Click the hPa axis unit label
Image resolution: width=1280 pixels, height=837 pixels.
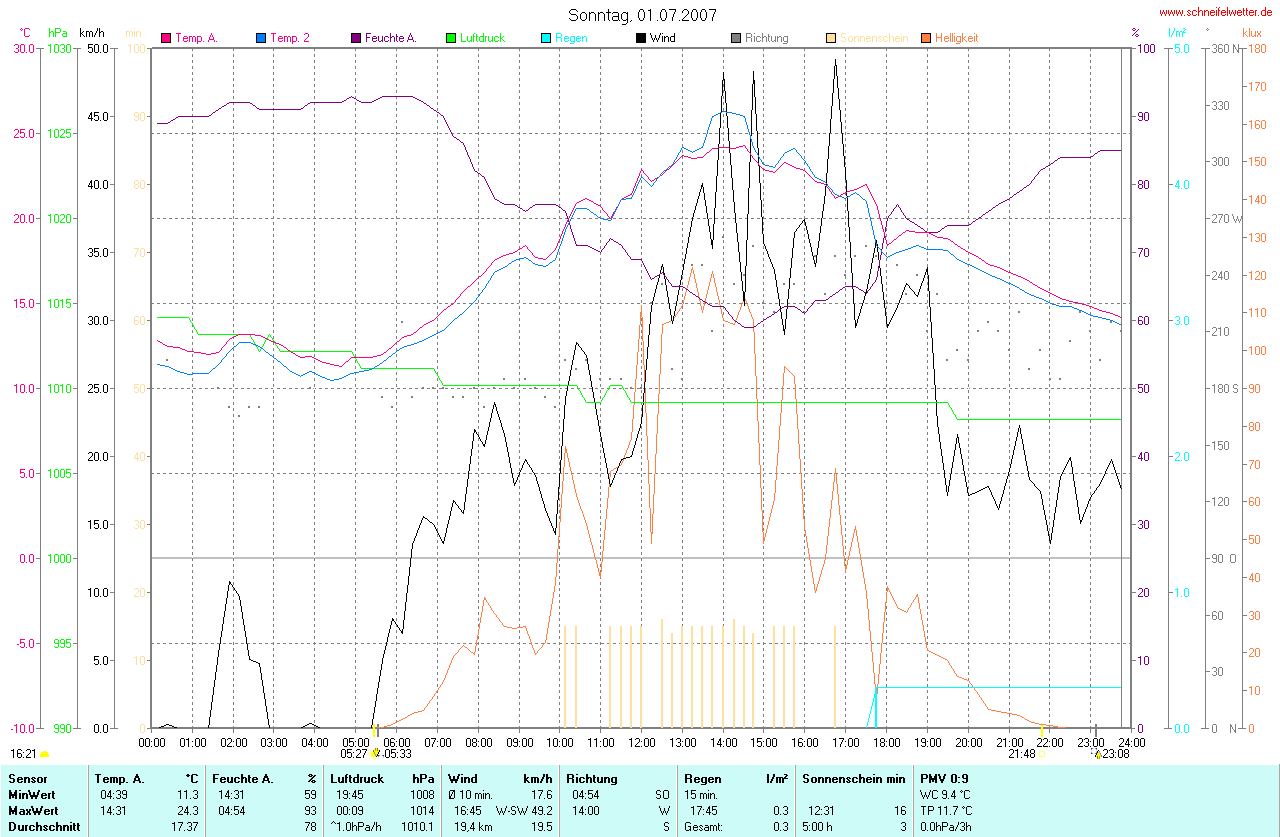[x=58, y=33]
